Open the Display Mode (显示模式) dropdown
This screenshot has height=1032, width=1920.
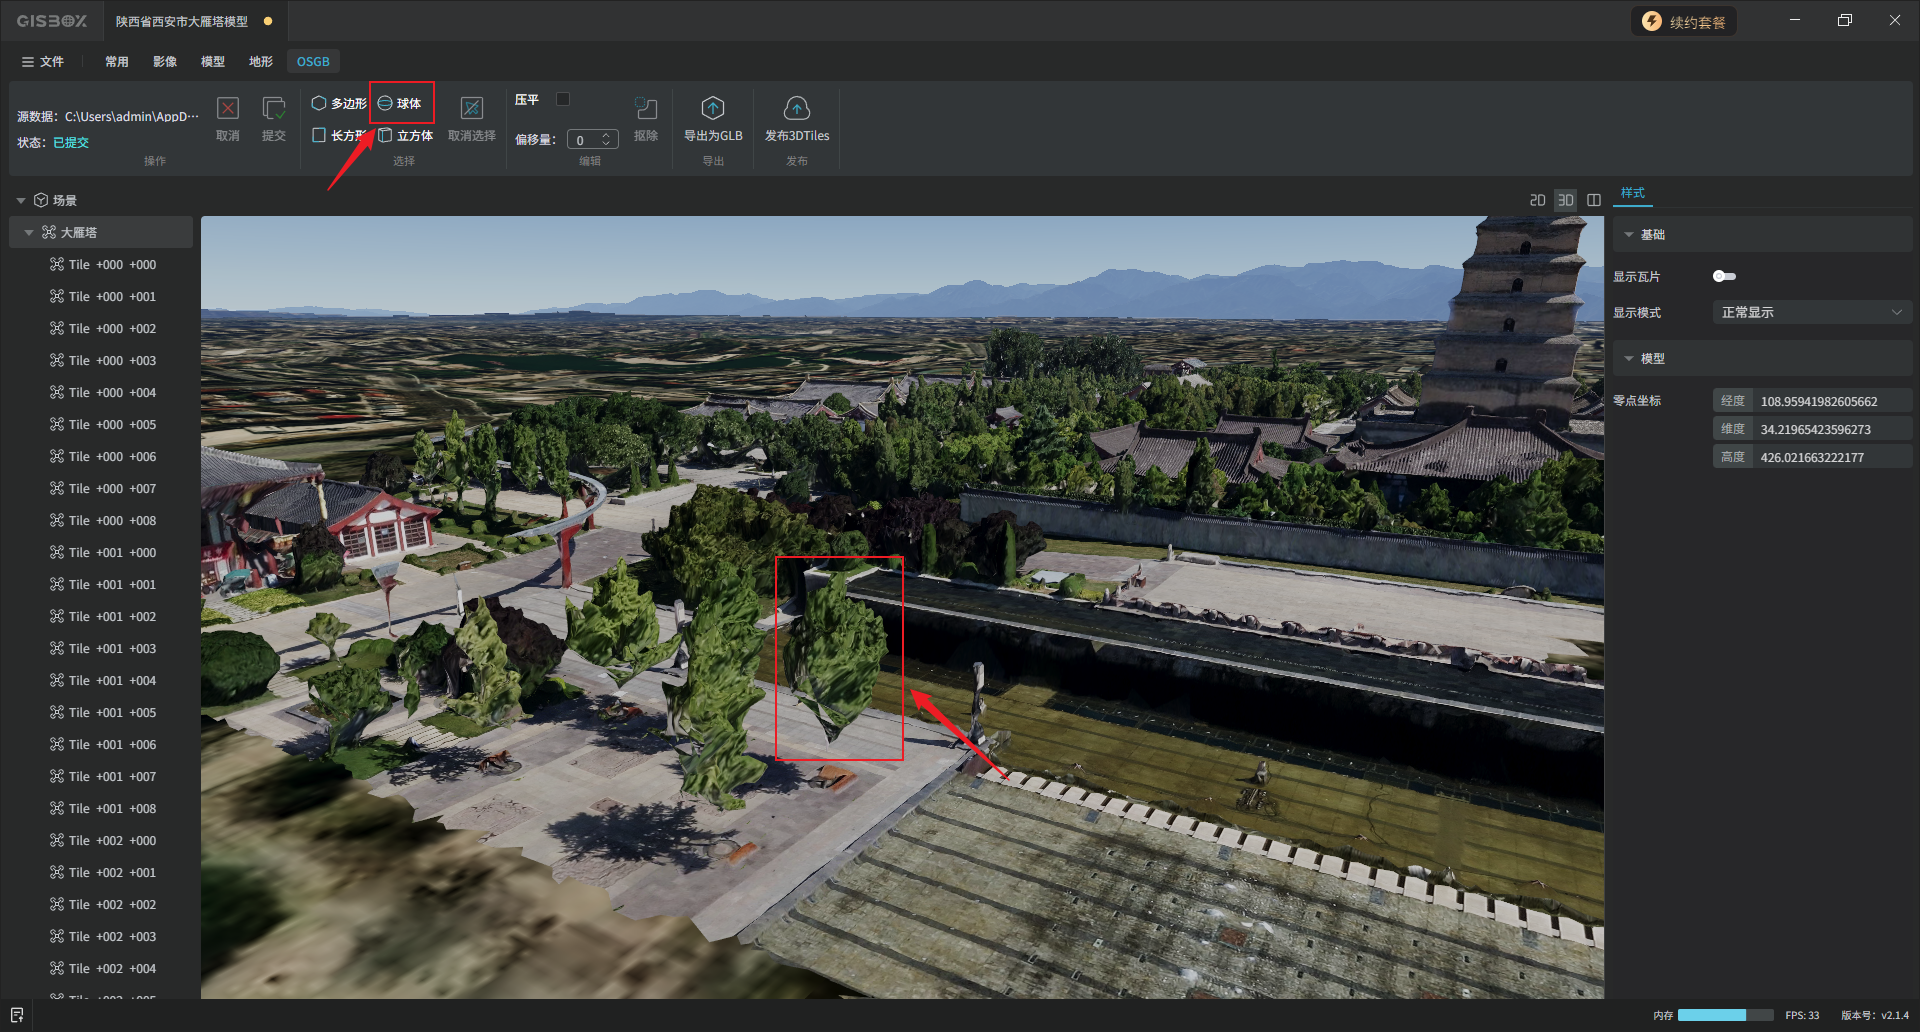point(1811,313)
